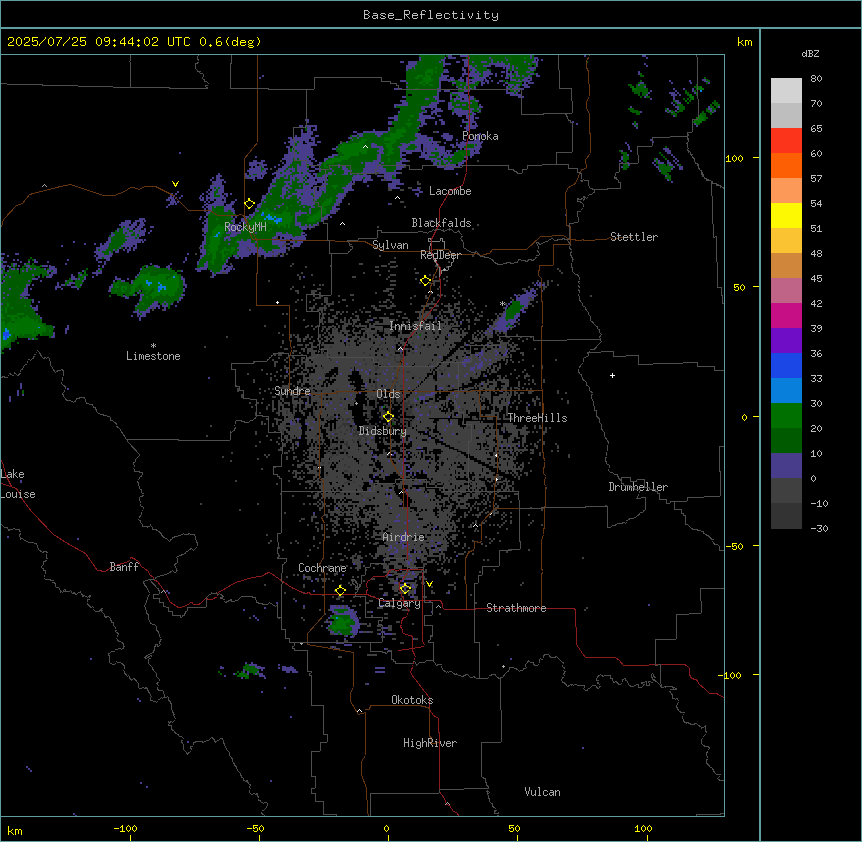Click the Olds label
Screen dimensions: 862x842
(x=388, y=394)
